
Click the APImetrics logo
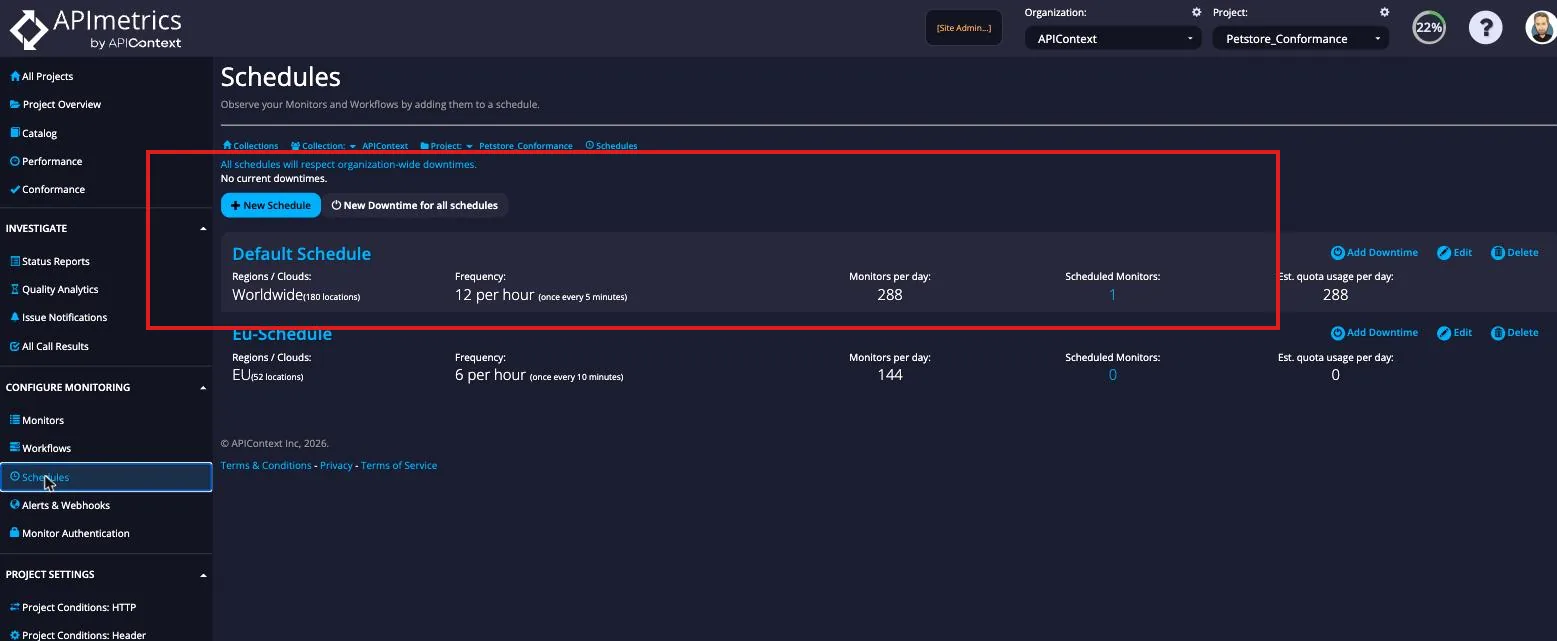coord(96,29)
